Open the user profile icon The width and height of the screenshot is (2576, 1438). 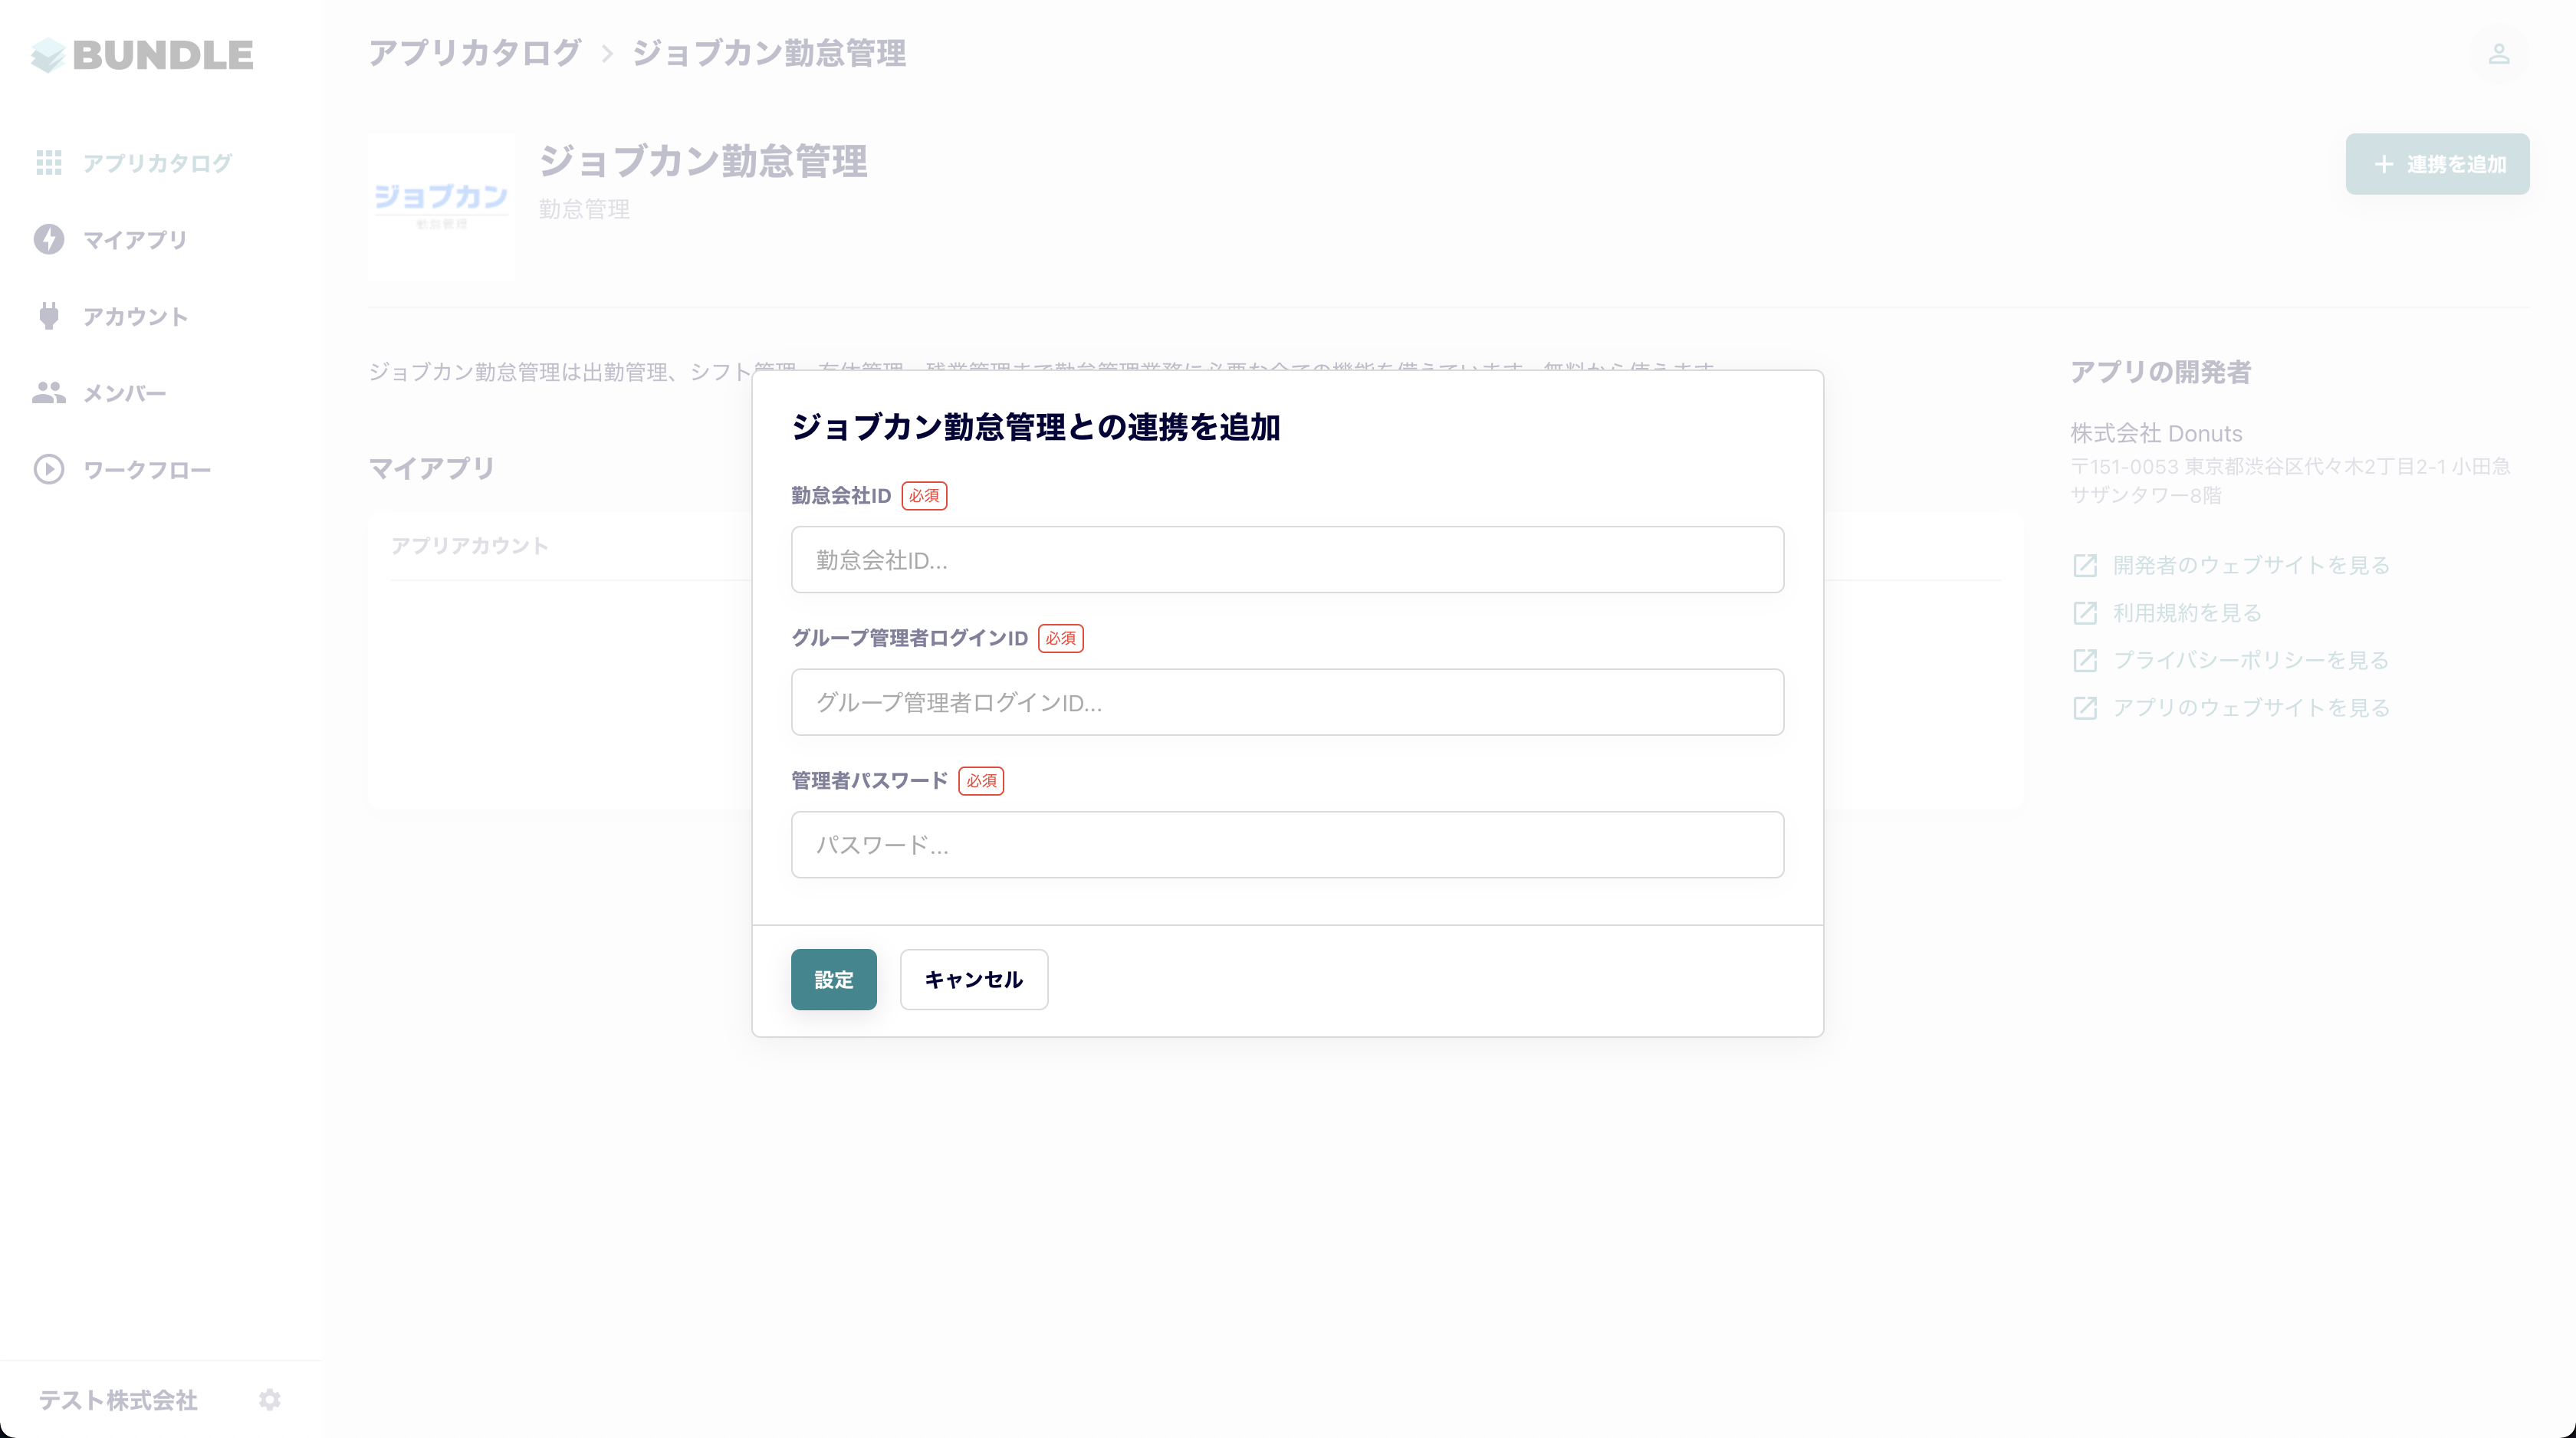(x=2499, y=54)
